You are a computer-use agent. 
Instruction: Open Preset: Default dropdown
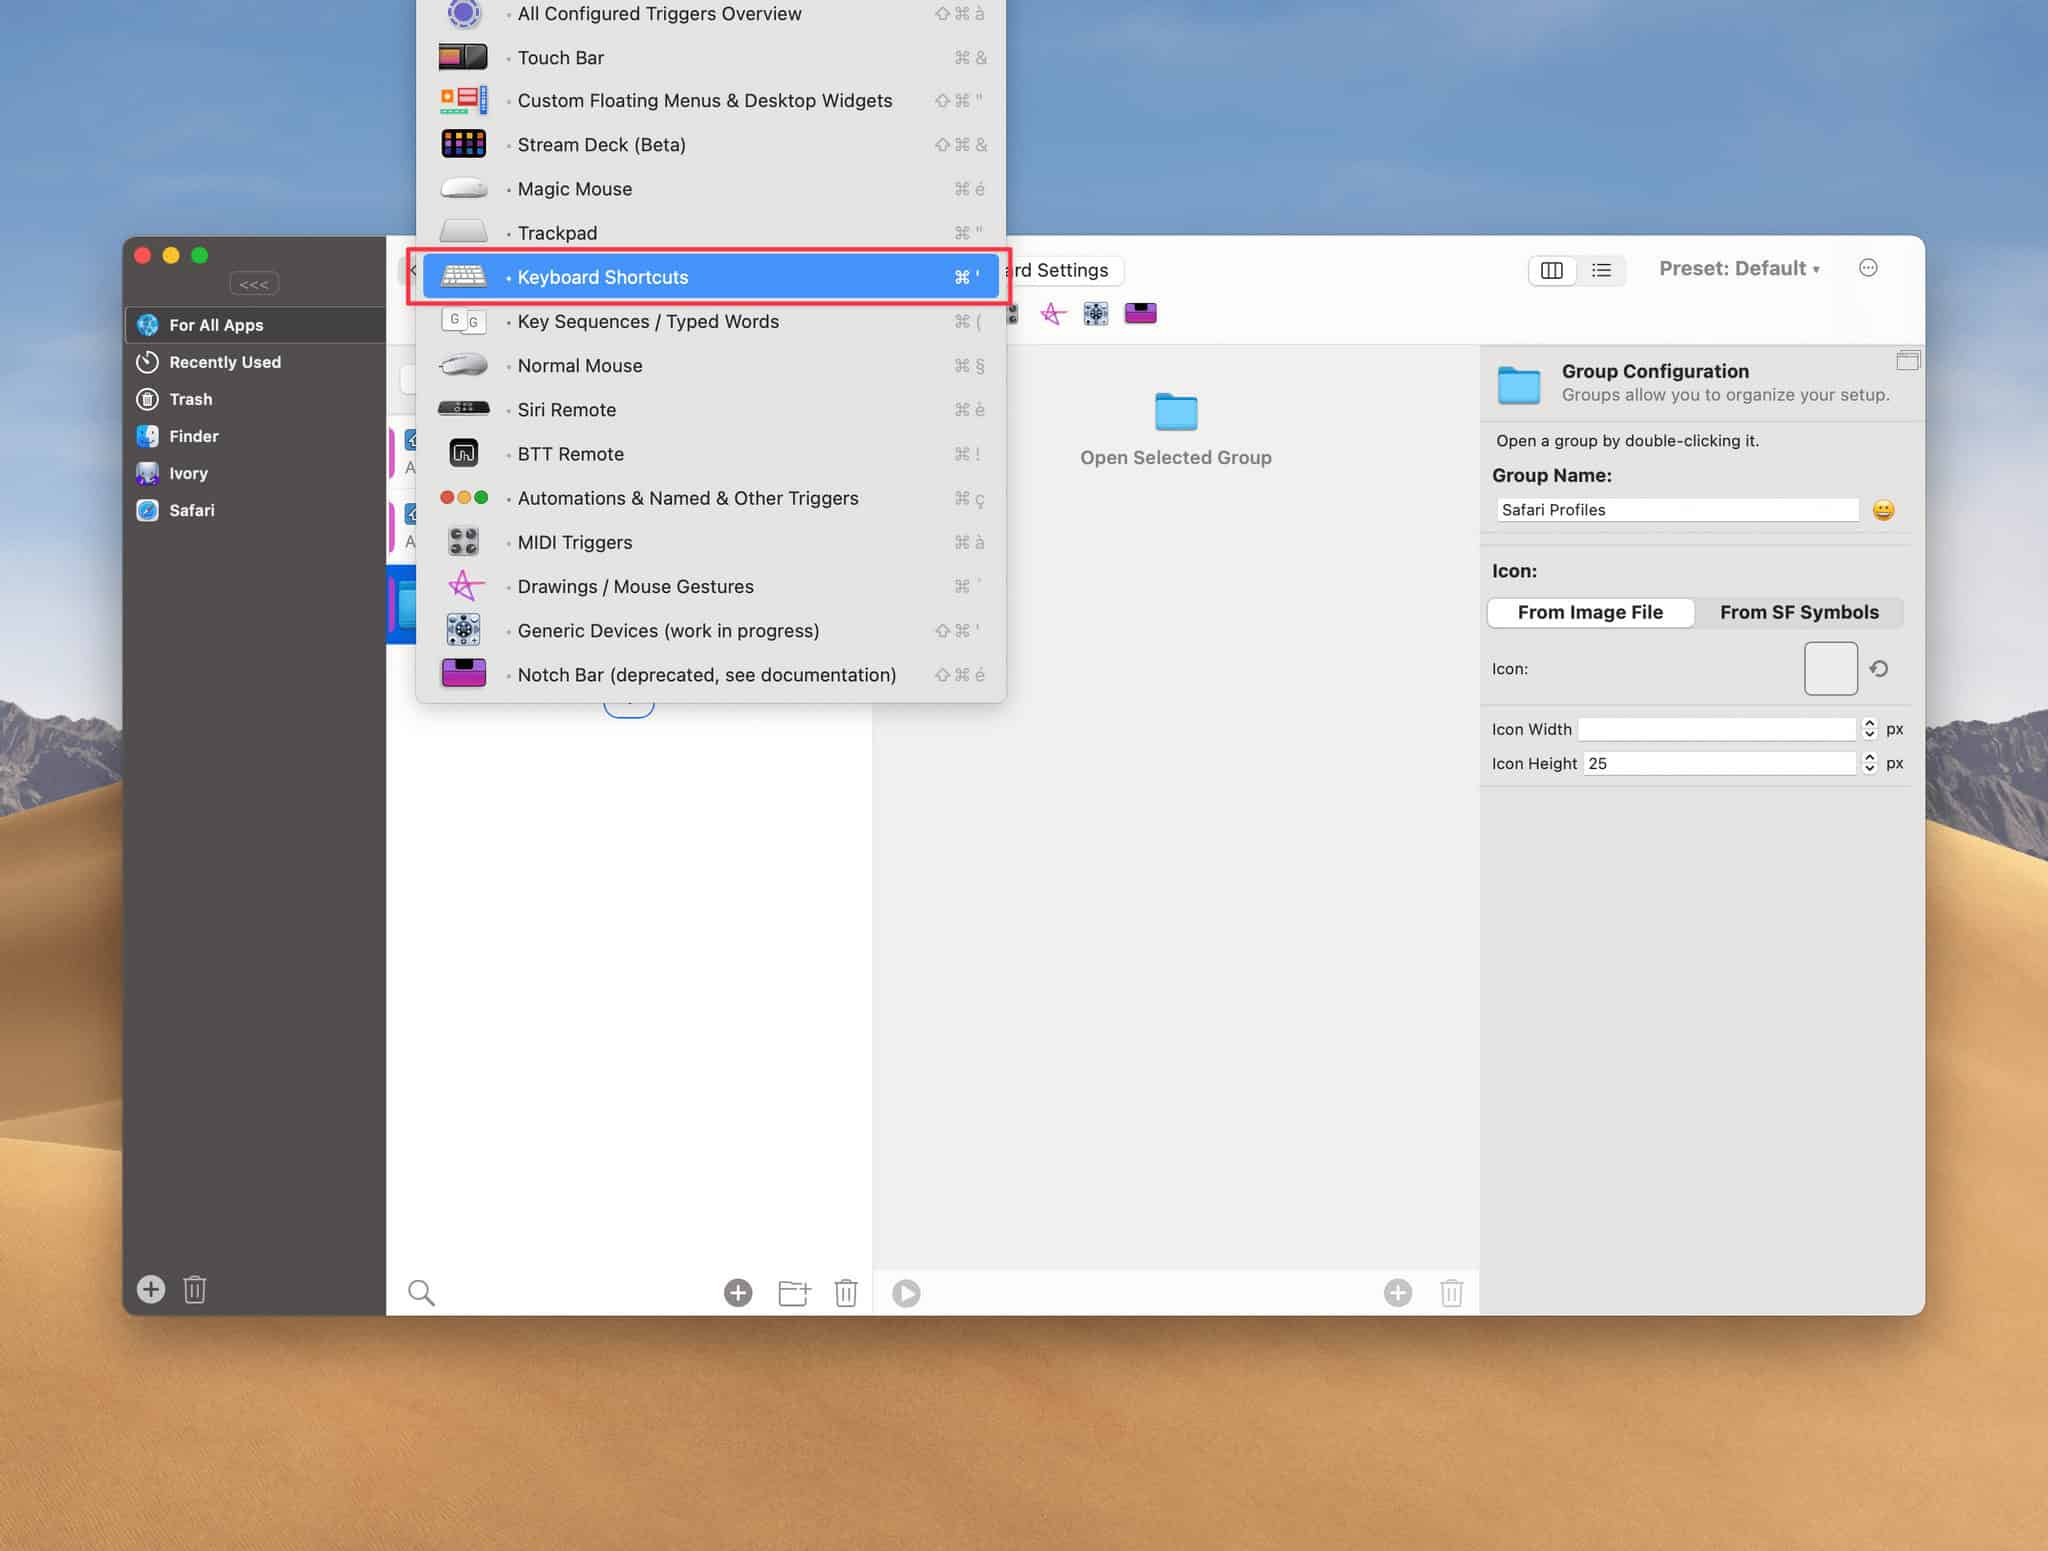[x=1739, y=268]
